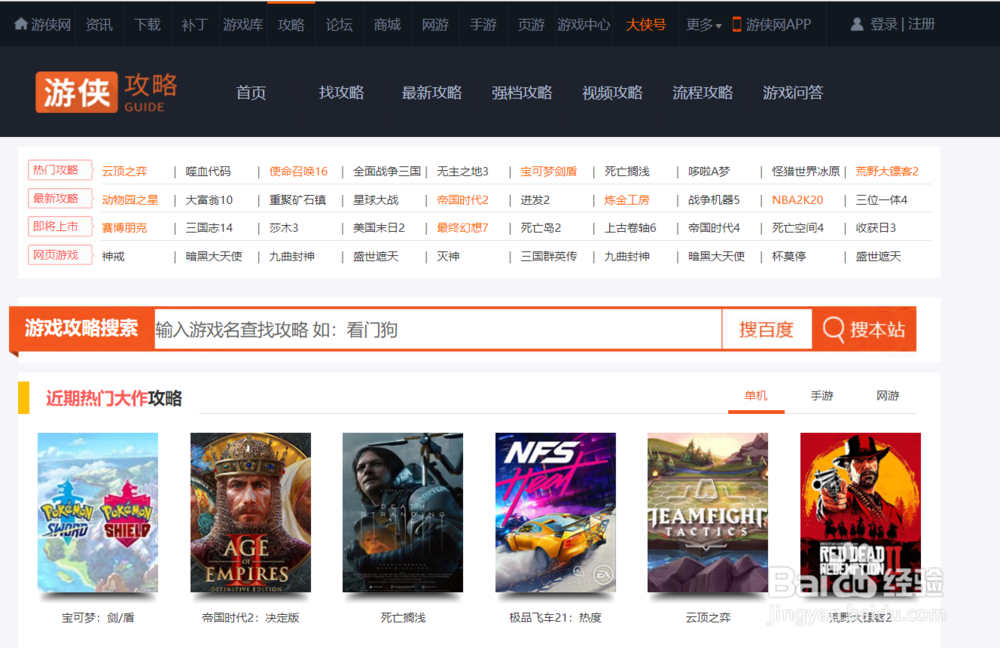1000x648 pixels.
Task: Open the 最终幻想7 guide link
Action: 462,228
